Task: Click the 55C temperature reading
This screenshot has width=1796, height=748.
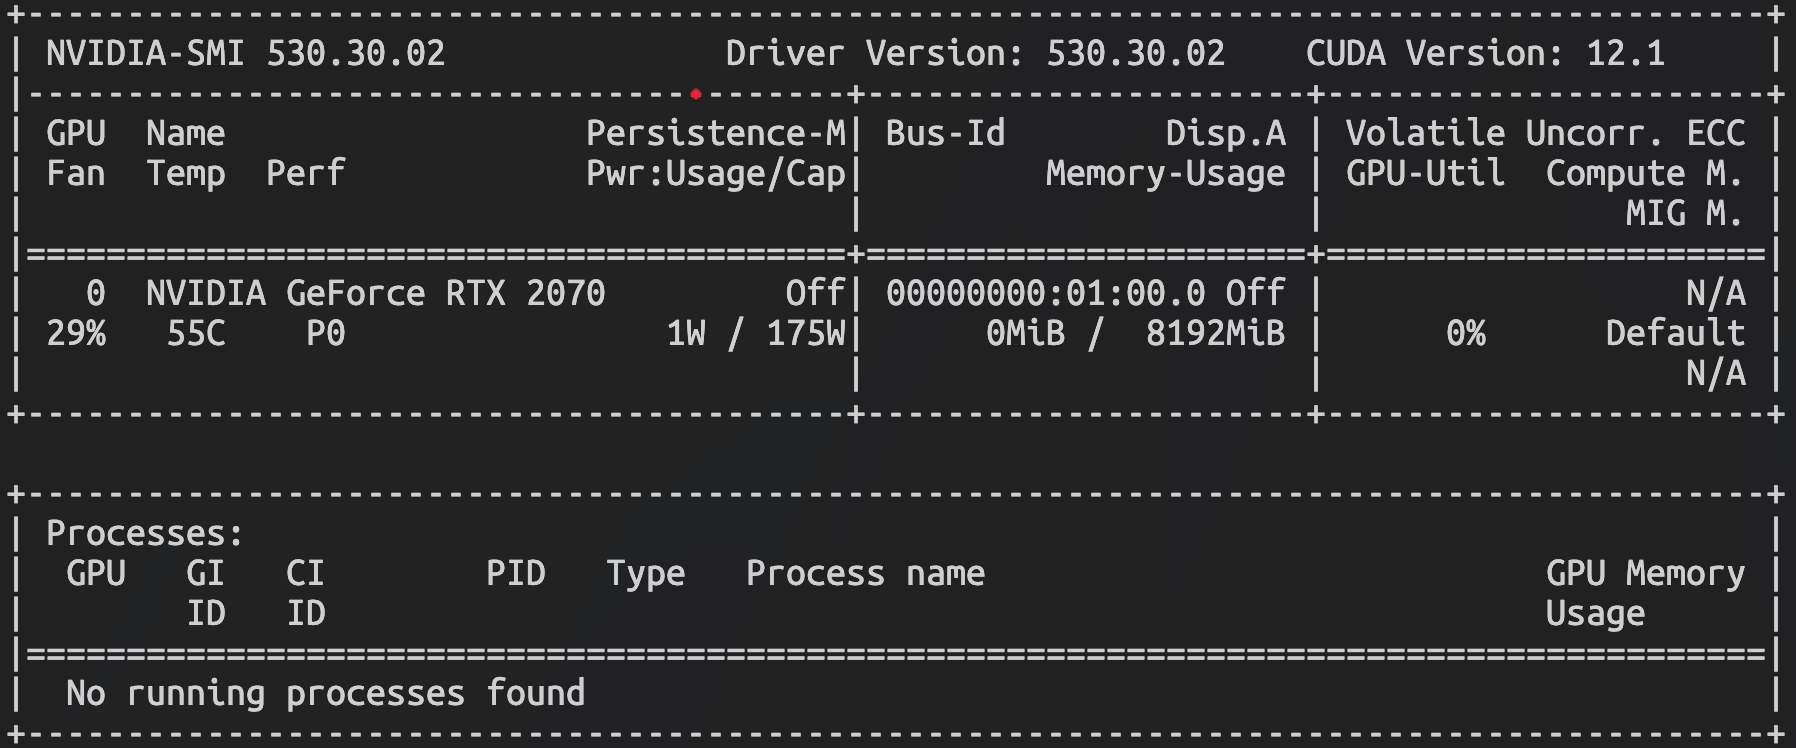Action: click(x=196, y=333)
